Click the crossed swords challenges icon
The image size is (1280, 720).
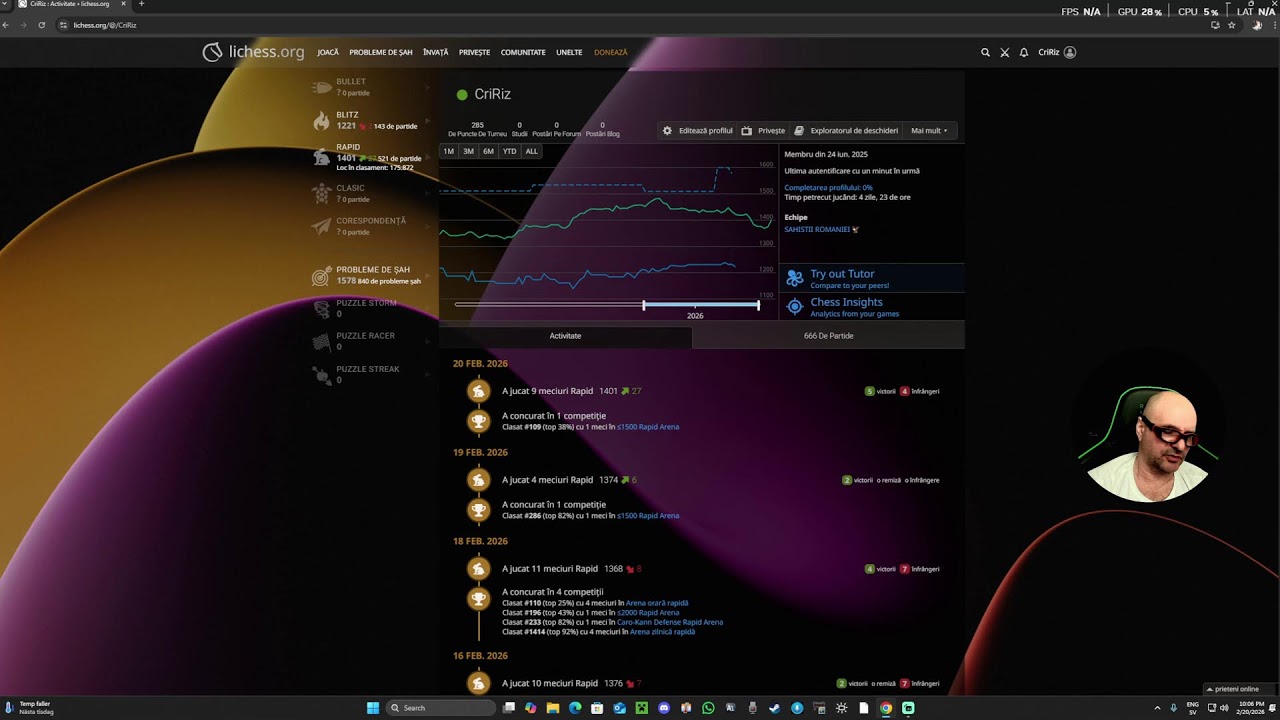point(1005,52)
